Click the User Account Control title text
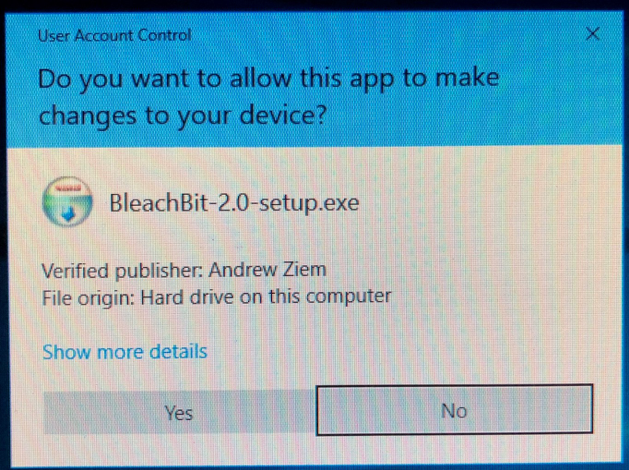629x470 pixels. [x=114, y=35]
